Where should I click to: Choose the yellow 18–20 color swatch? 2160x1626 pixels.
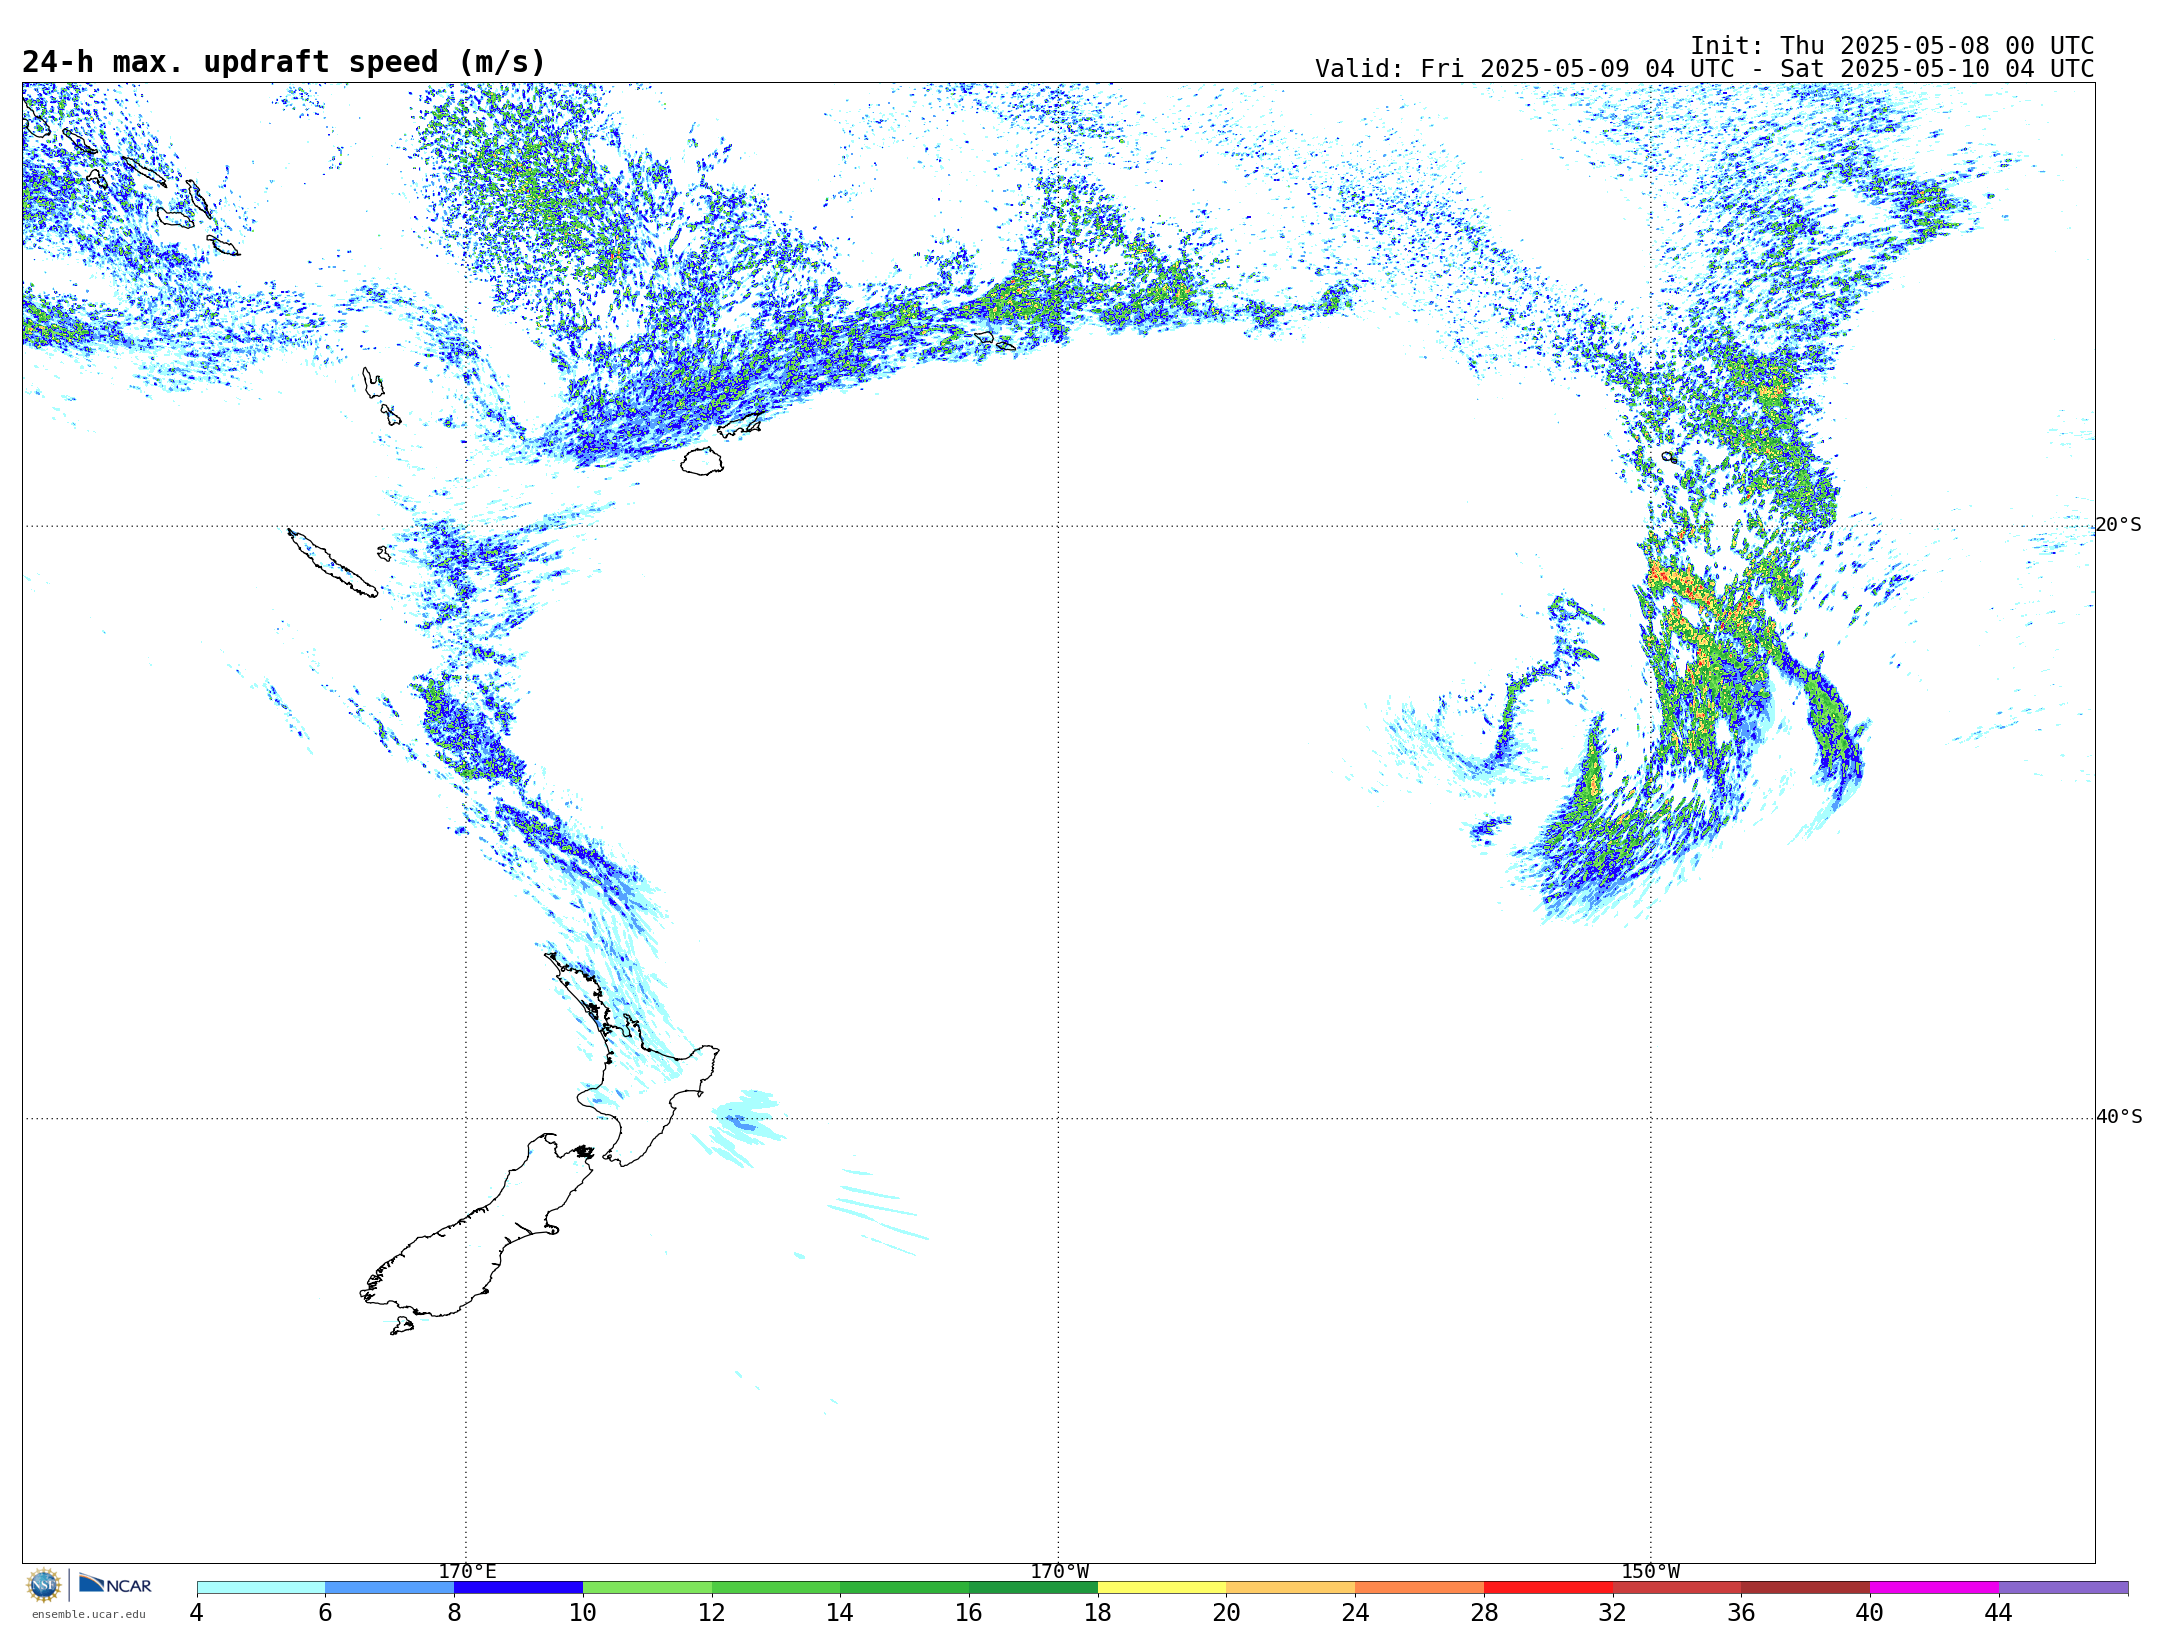[x=1162, y=1588]
